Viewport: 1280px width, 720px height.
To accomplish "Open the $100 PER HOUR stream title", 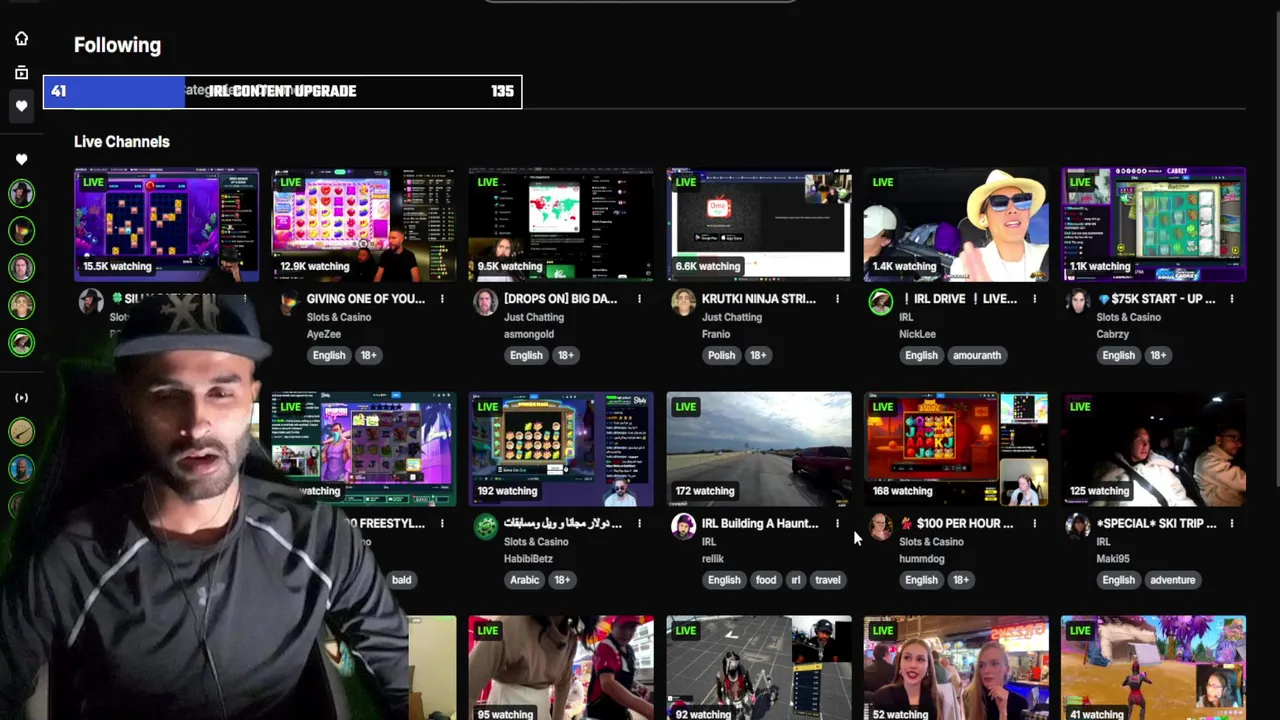I will click(956, 523).
